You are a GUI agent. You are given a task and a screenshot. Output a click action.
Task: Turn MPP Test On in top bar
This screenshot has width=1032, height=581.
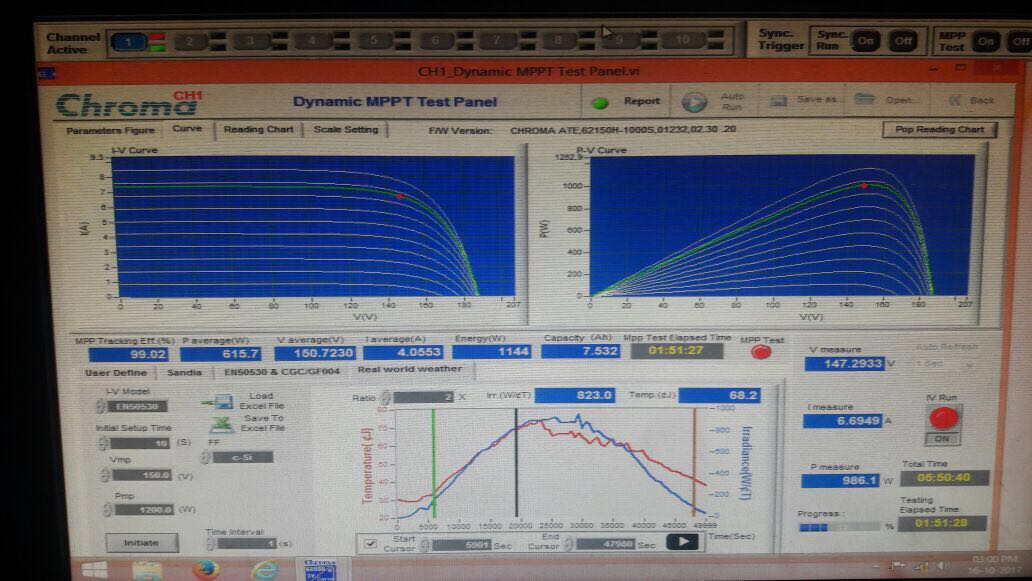point(985,41)
